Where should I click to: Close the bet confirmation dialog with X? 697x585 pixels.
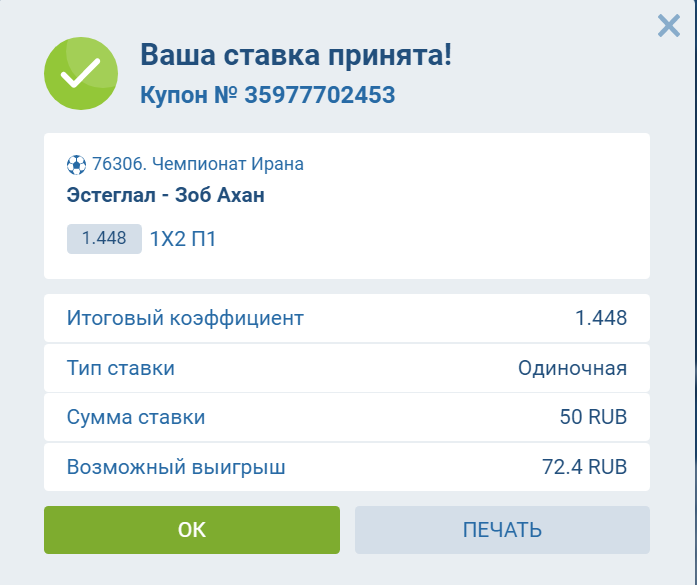click(668, 26)
